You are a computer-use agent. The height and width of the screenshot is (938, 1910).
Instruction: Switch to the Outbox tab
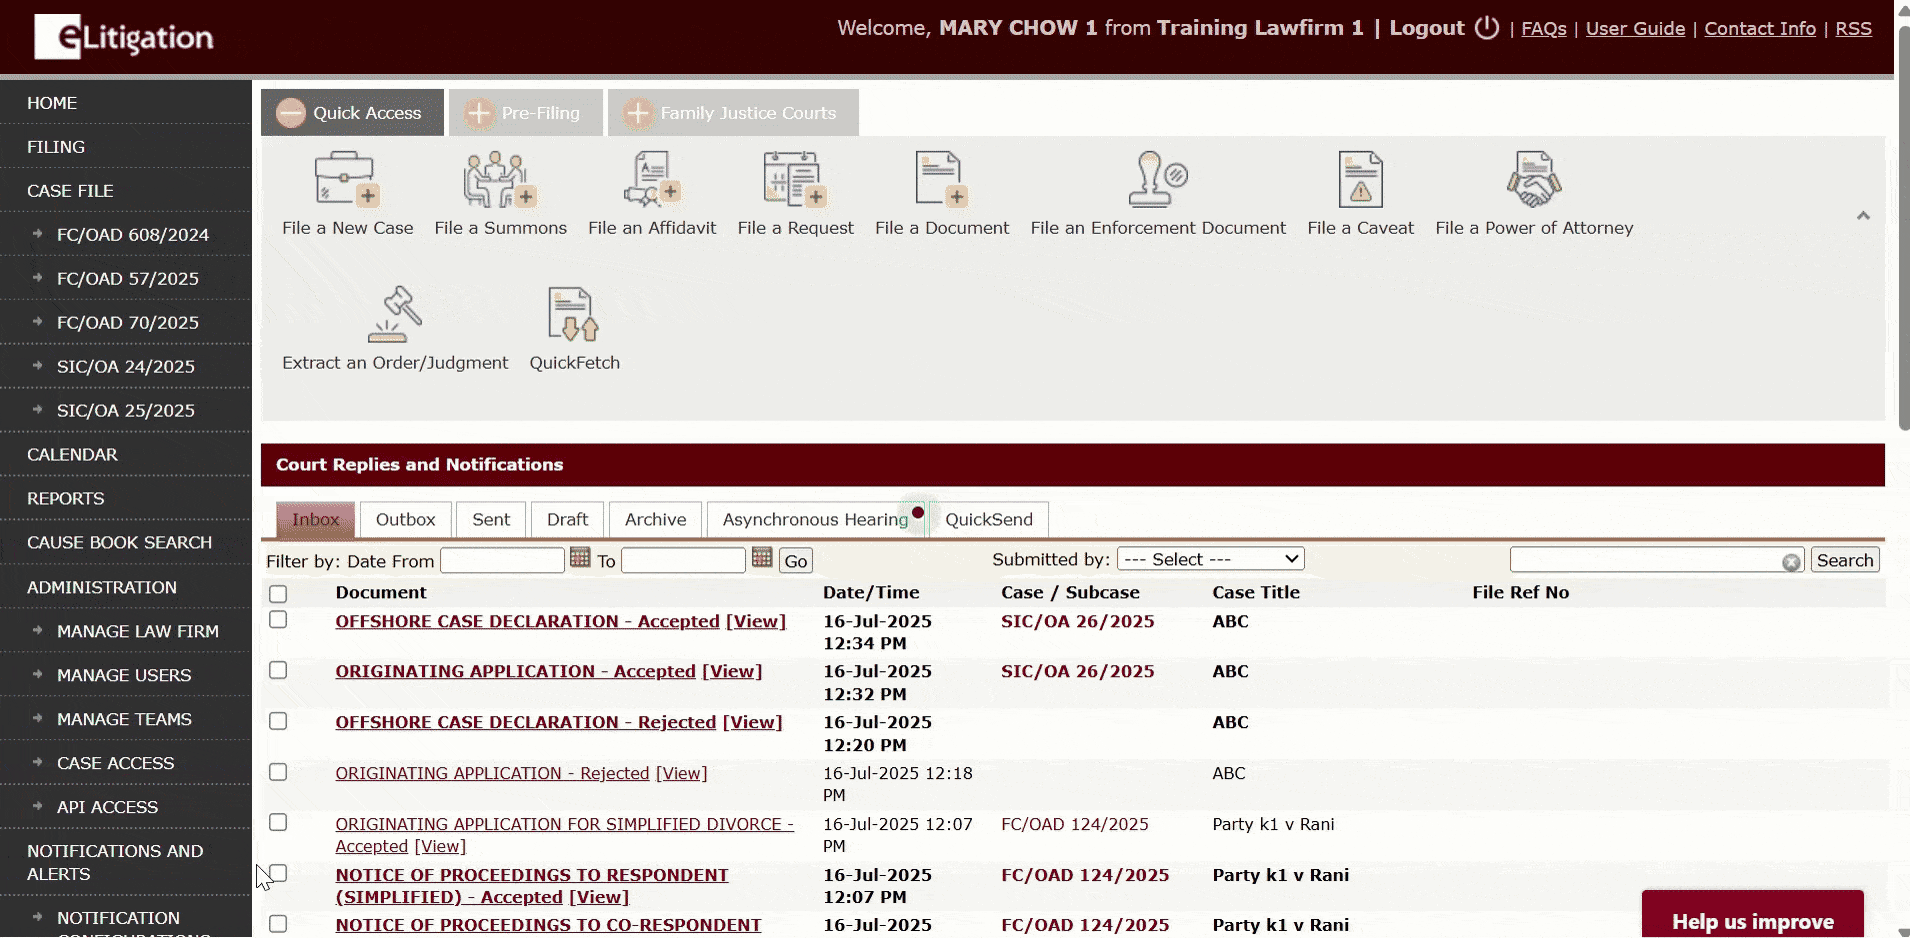[405, 520]
